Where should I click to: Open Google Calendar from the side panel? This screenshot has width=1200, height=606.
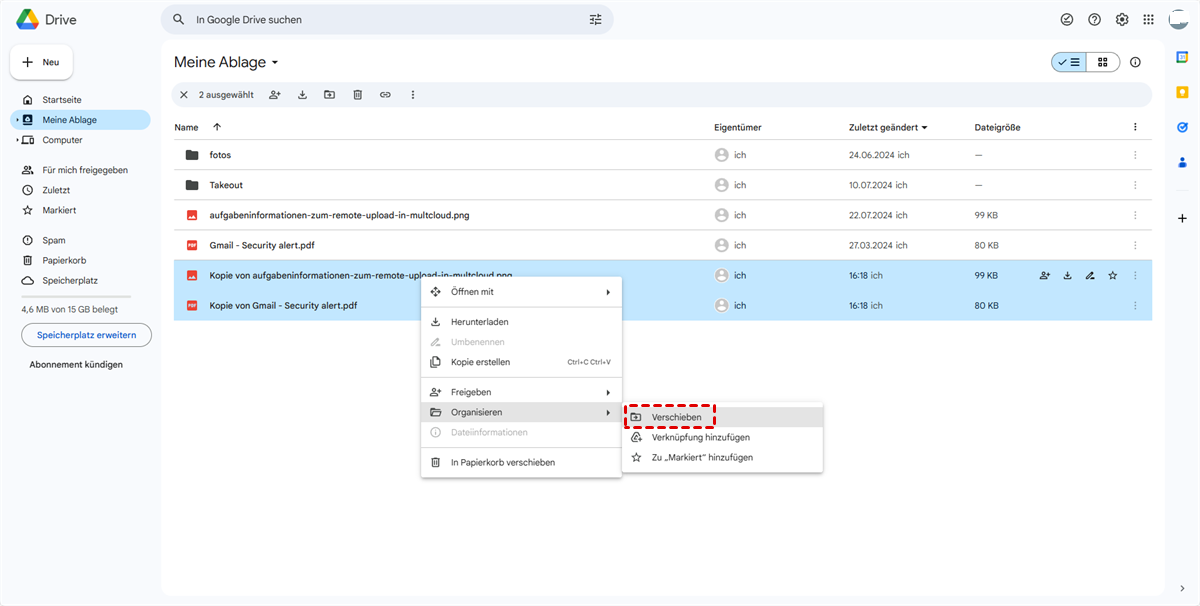(1182, 57)
